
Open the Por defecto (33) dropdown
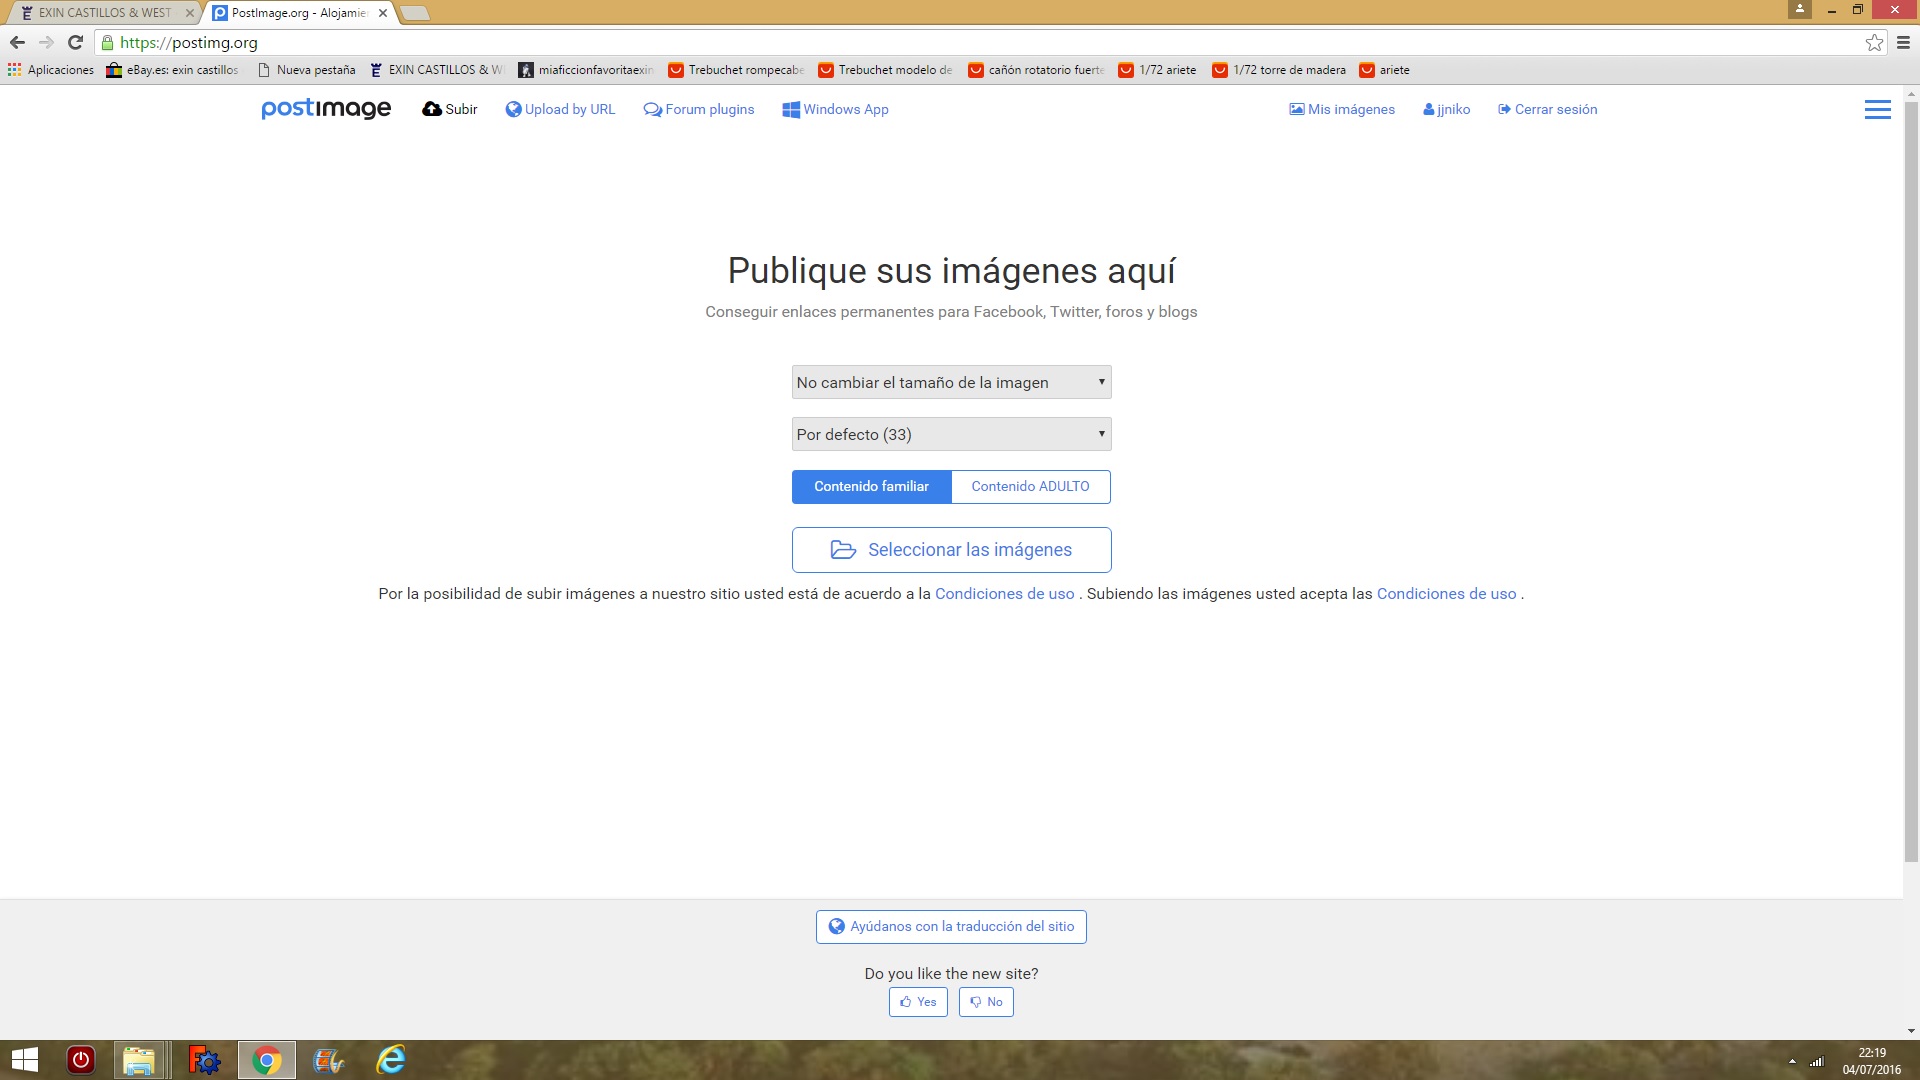(x=951, y=435)
